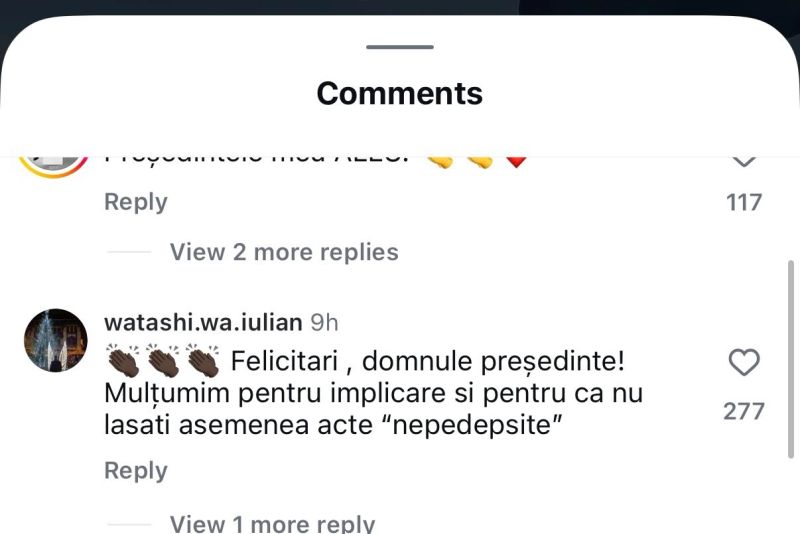The width and height of the screenshot is (800, 534).
Task: Reply to the comment with 117 likes
Action: pyautogui.click(x=136, y=202)
